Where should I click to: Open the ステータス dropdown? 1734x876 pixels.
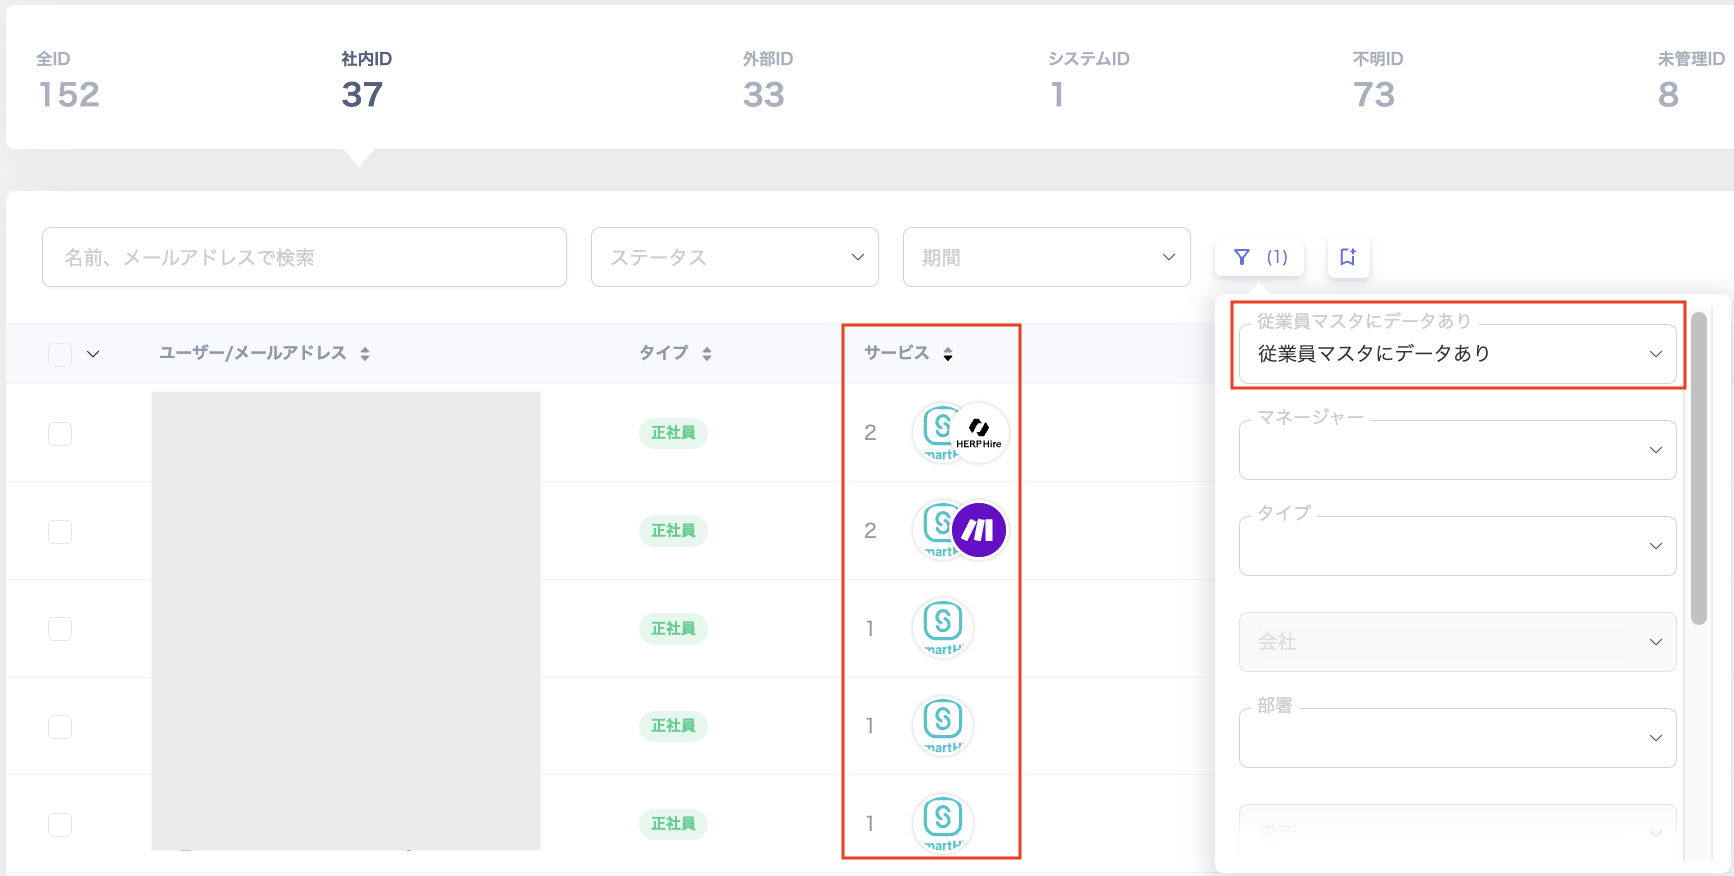click(x=734, y=257)
